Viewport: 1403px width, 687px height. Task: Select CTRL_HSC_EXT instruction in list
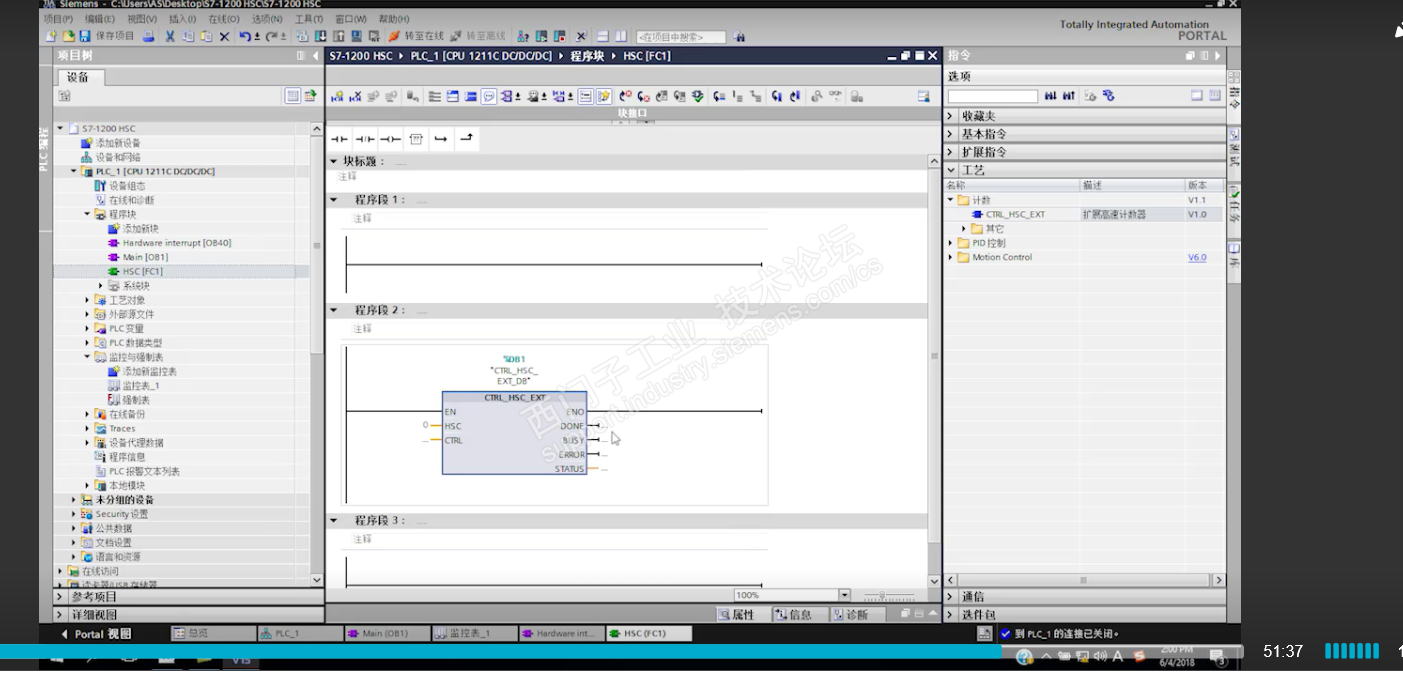point(1015,214)
